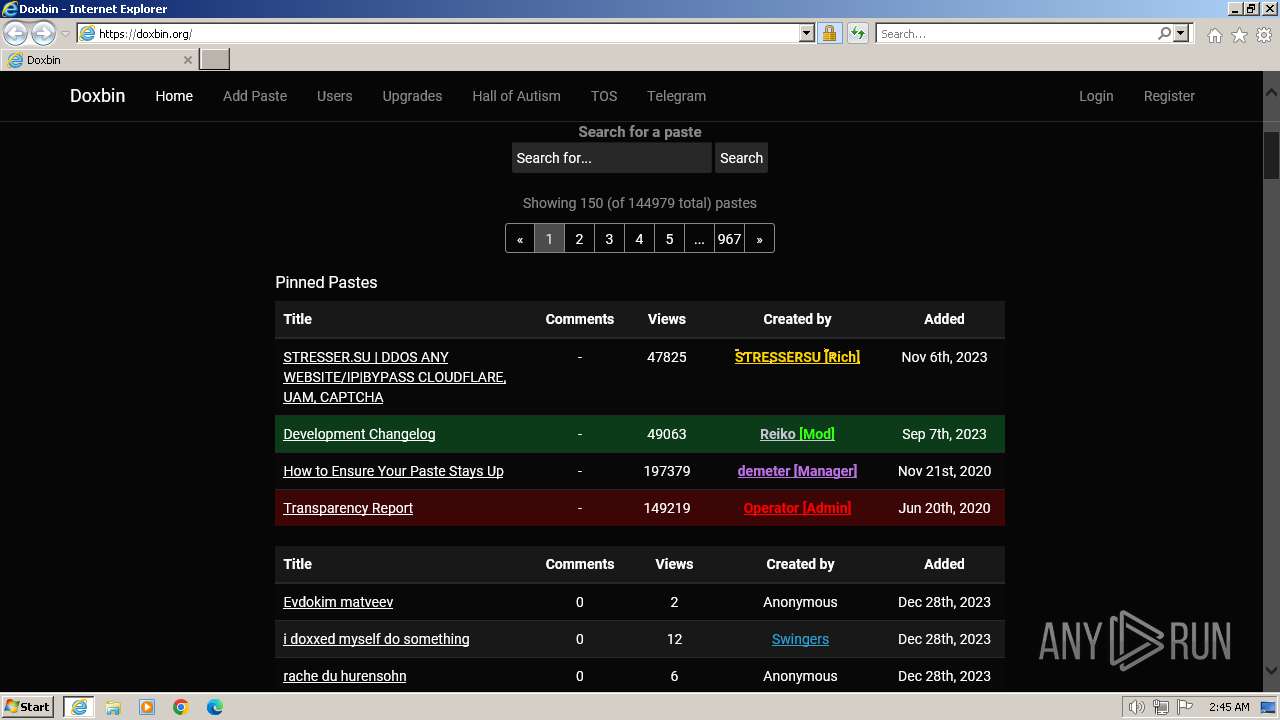The height and width of the screenshot is (720, 1280).
Task: Open Operator [Admin] user profile
Action: (797, 508)
